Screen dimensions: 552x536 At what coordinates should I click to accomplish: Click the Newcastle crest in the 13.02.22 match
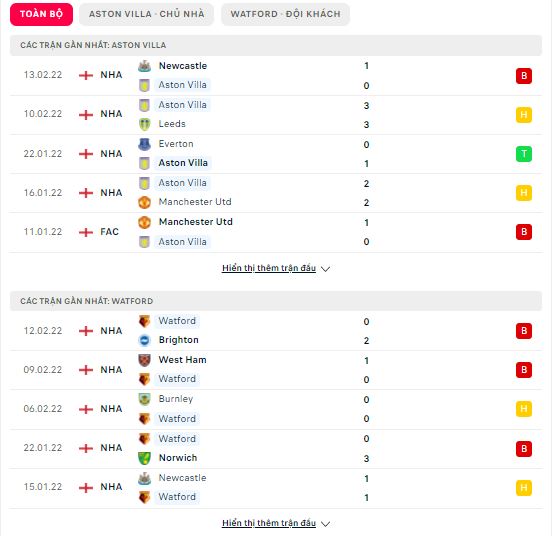(x=144, y=66)
